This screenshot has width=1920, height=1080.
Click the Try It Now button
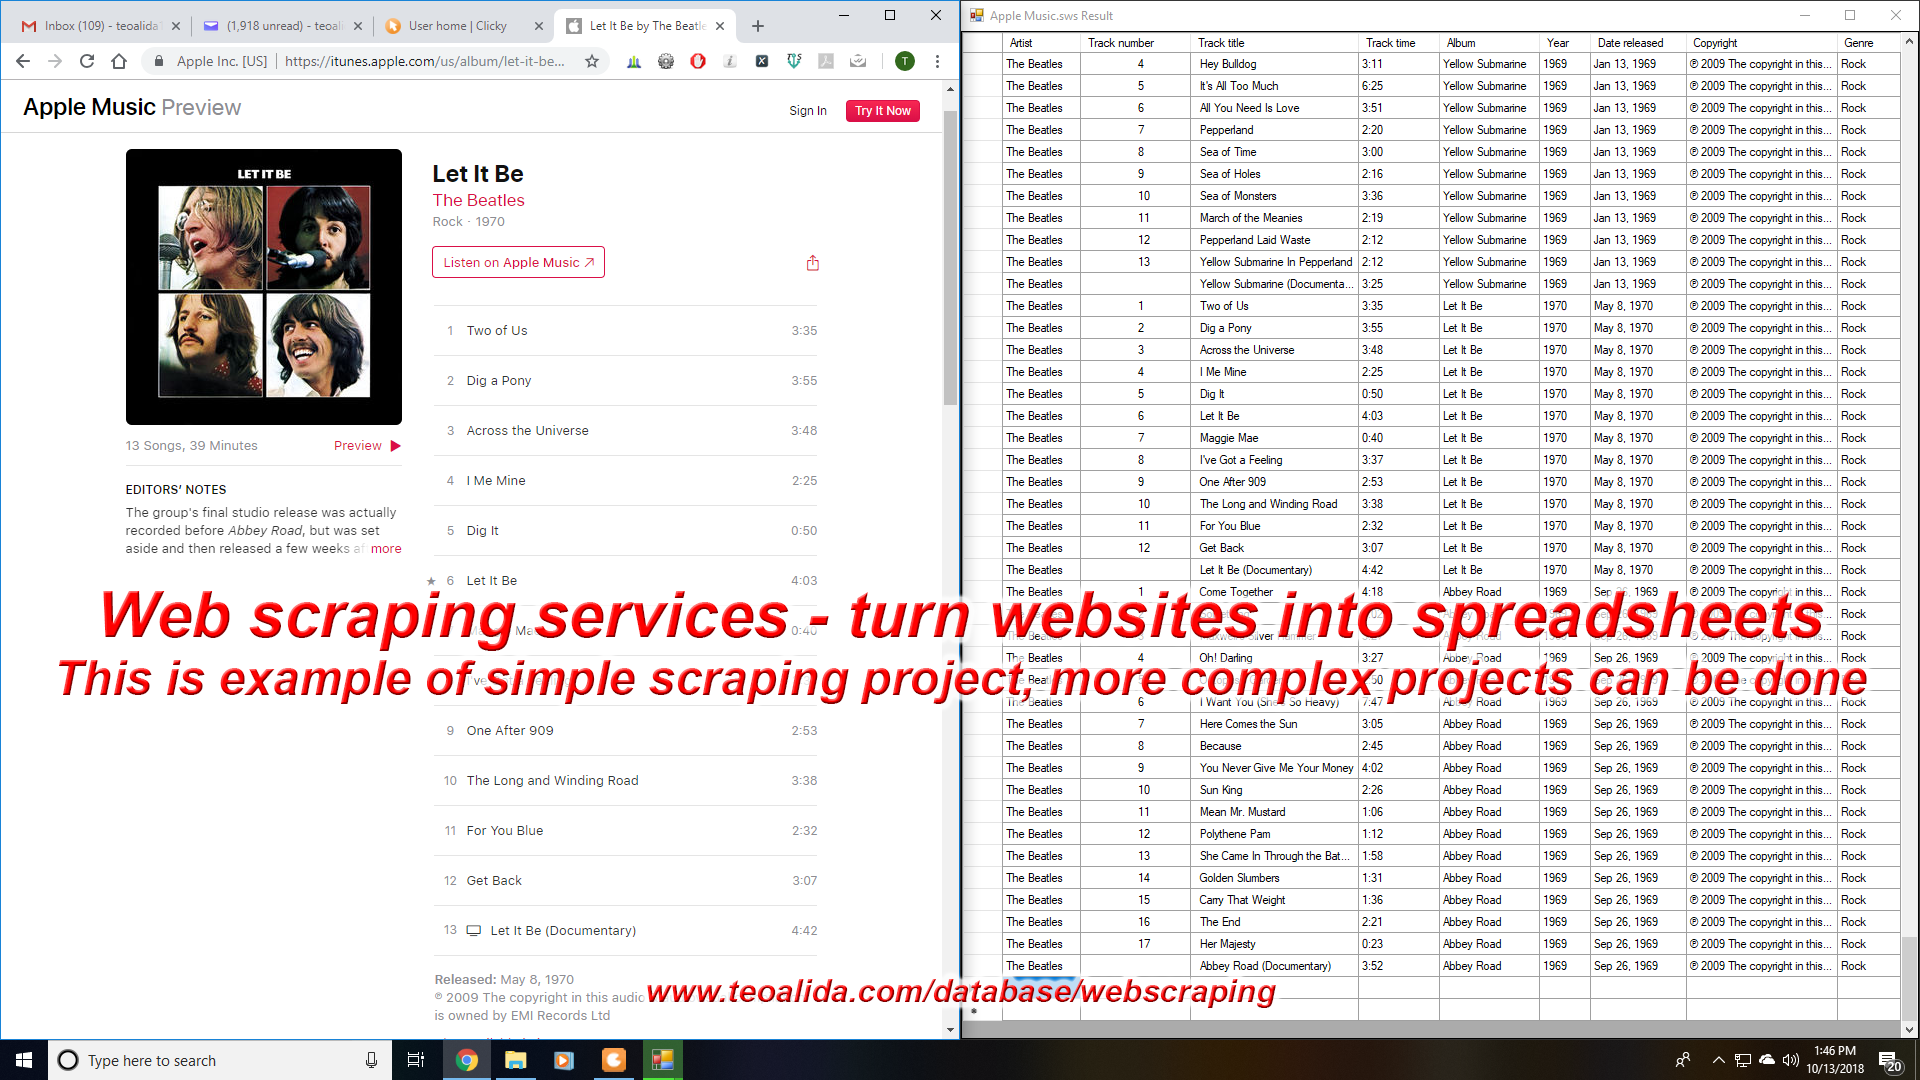coord(882,111)
